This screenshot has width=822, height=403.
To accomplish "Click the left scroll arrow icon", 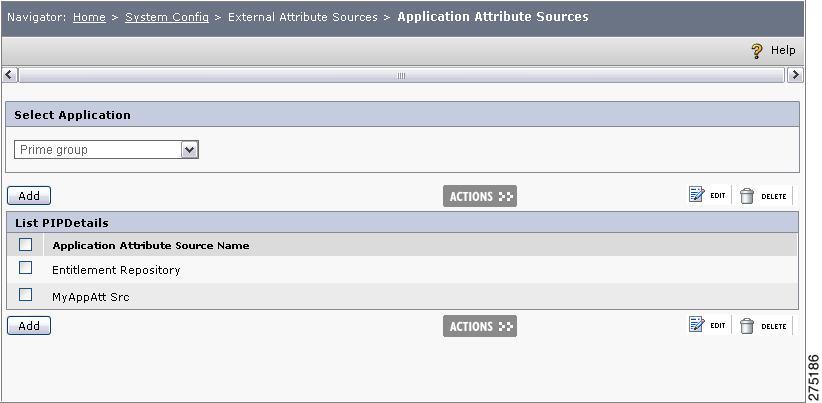I will click(9, 75).
